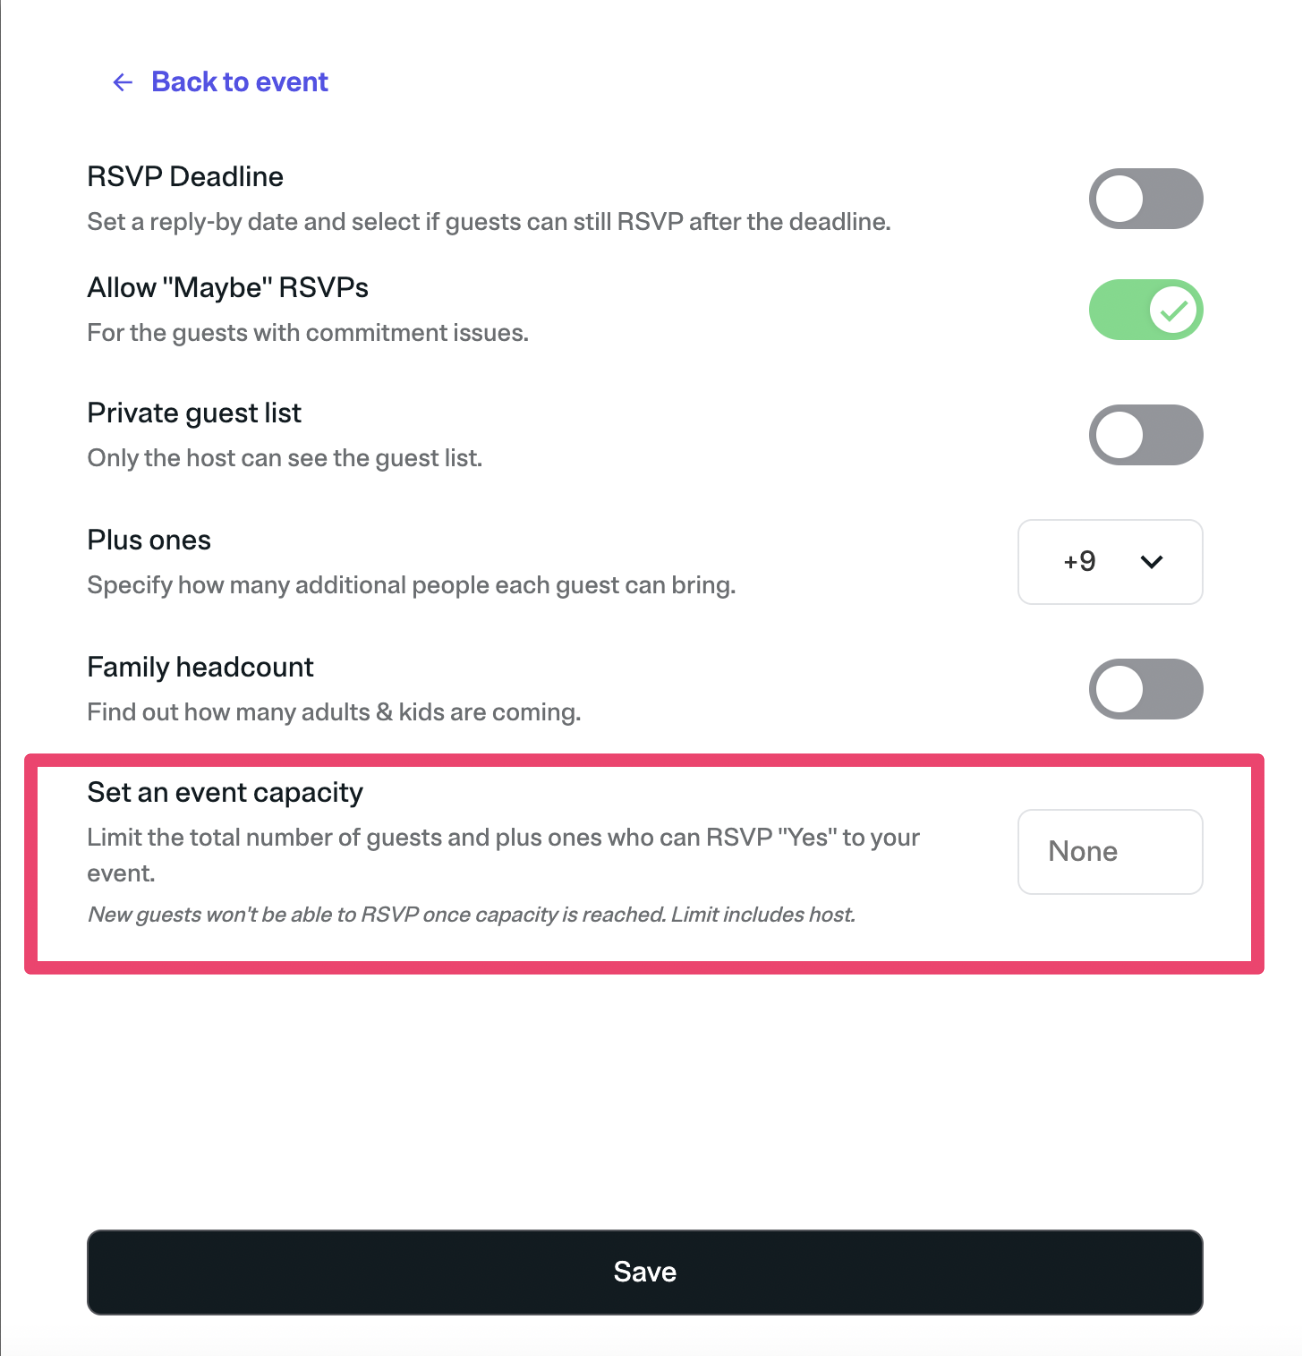1302x1356 pixels.
Task: Click the Set an event capacity heading
Action: [x=225, y=793]
